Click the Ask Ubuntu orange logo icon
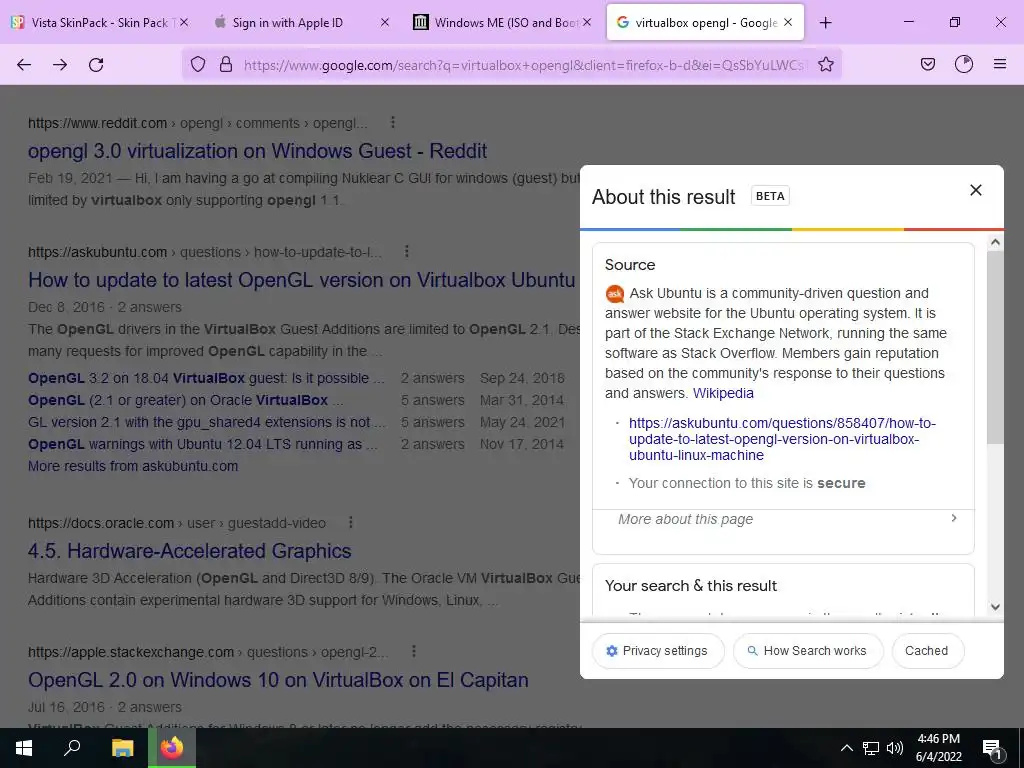1024x768 pixels. point(615,294)
